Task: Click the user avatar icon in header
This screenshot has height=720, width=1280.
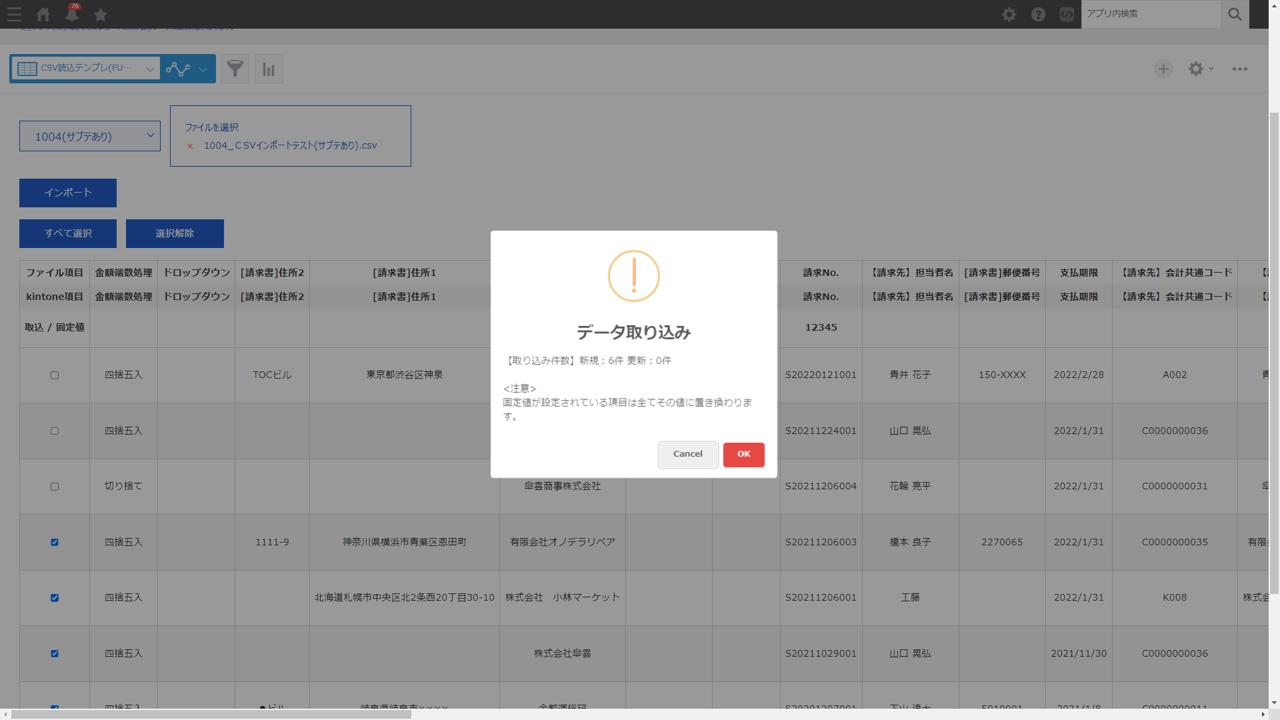Action: [1067, 14]
